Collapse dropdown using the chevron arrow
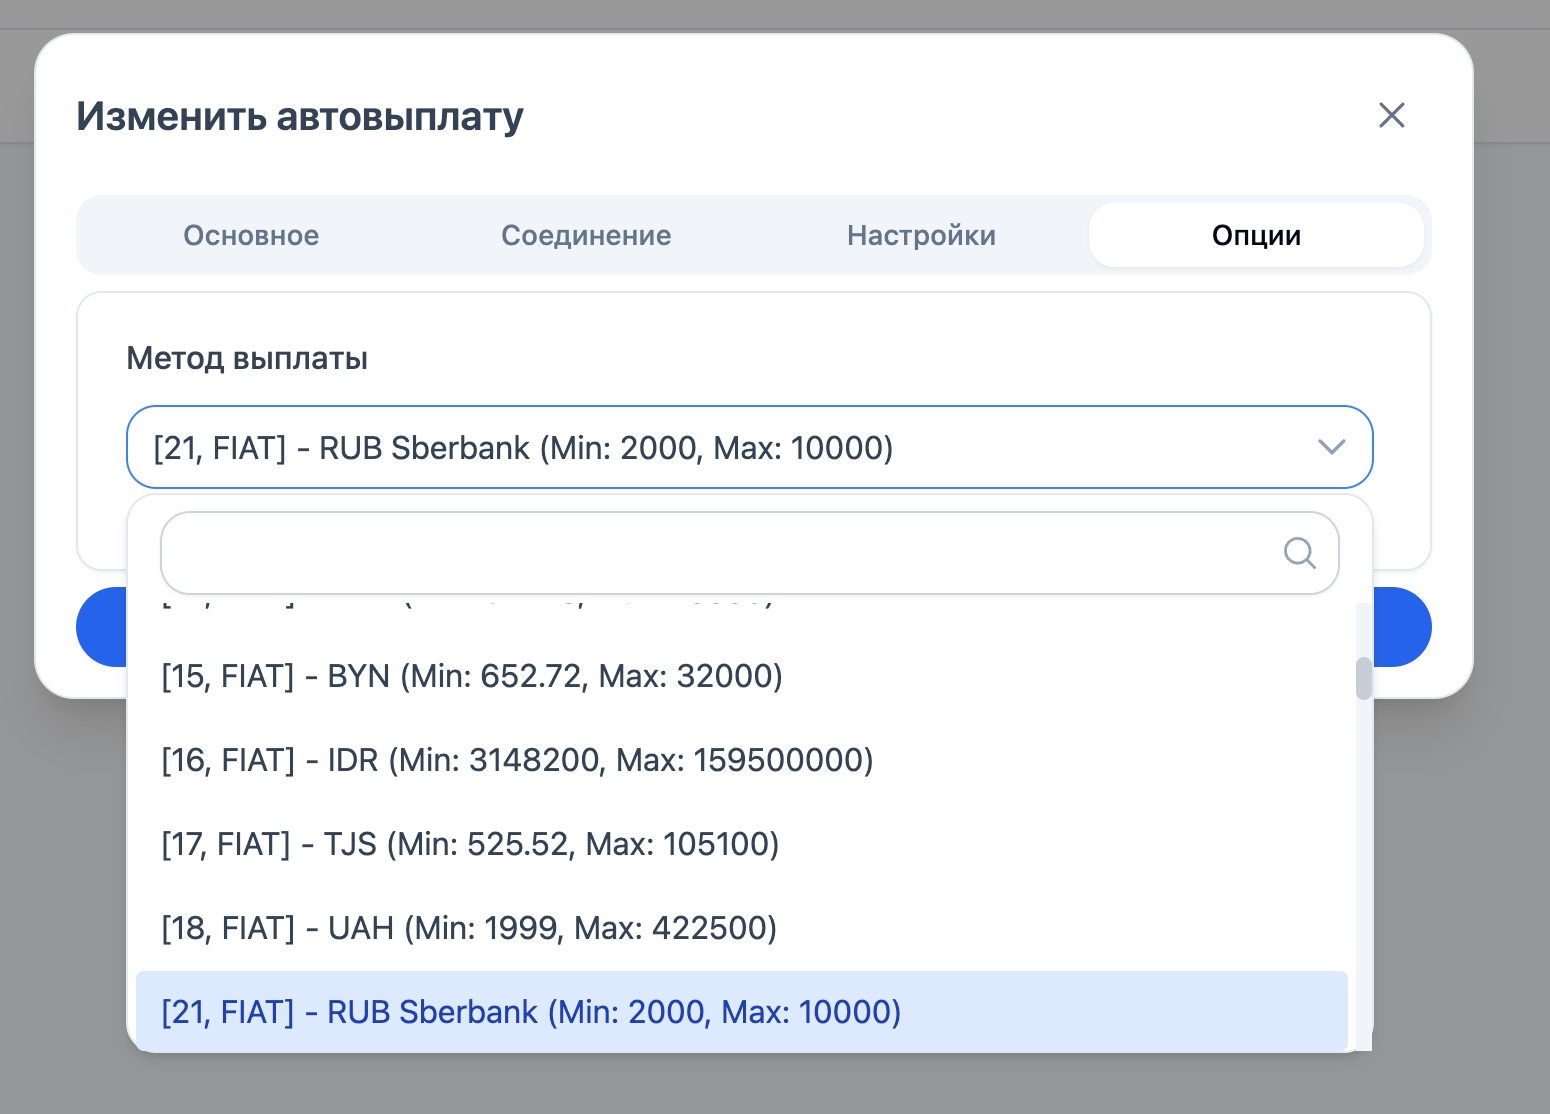 click(x=1331, y=447)
